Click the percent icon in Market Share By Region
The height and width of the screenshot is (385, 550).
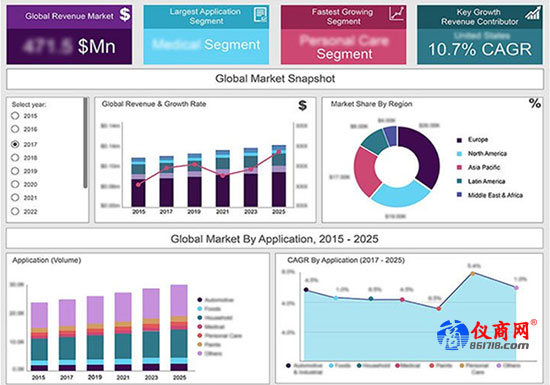535,103
